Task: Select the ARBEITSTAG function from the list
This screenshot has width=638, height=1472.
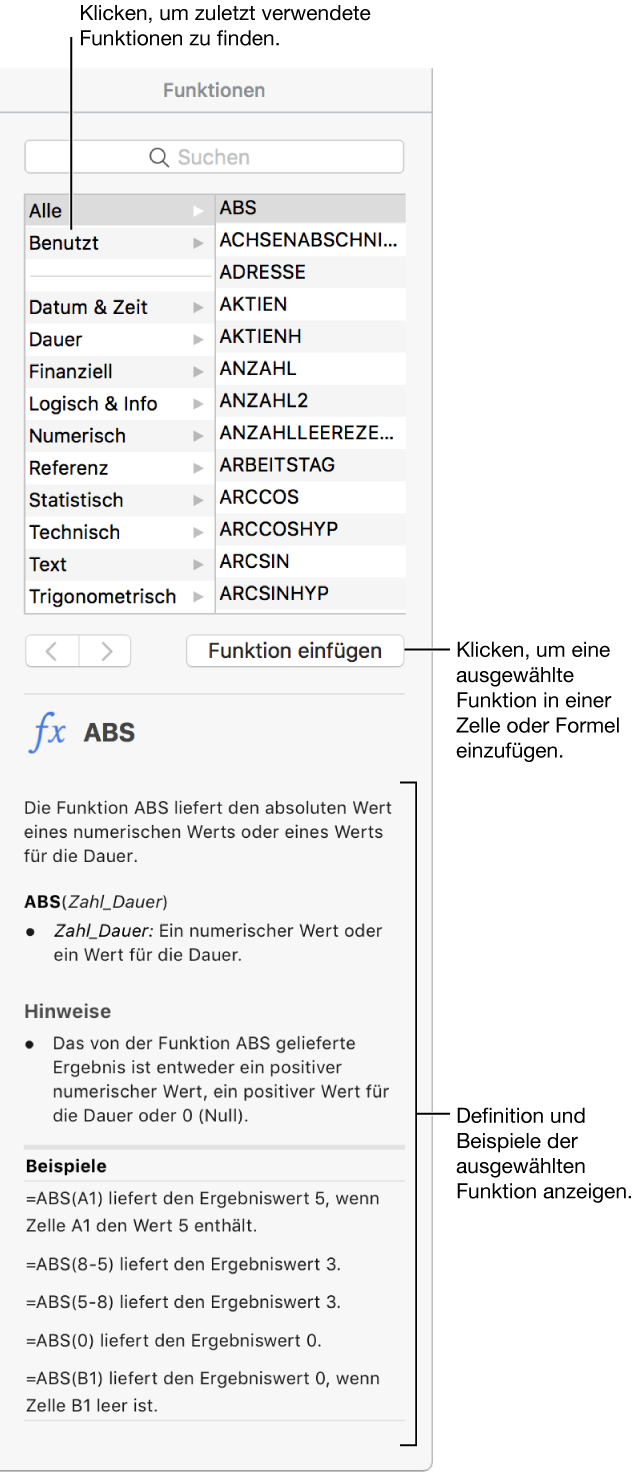Action: (x=300, y=464)
